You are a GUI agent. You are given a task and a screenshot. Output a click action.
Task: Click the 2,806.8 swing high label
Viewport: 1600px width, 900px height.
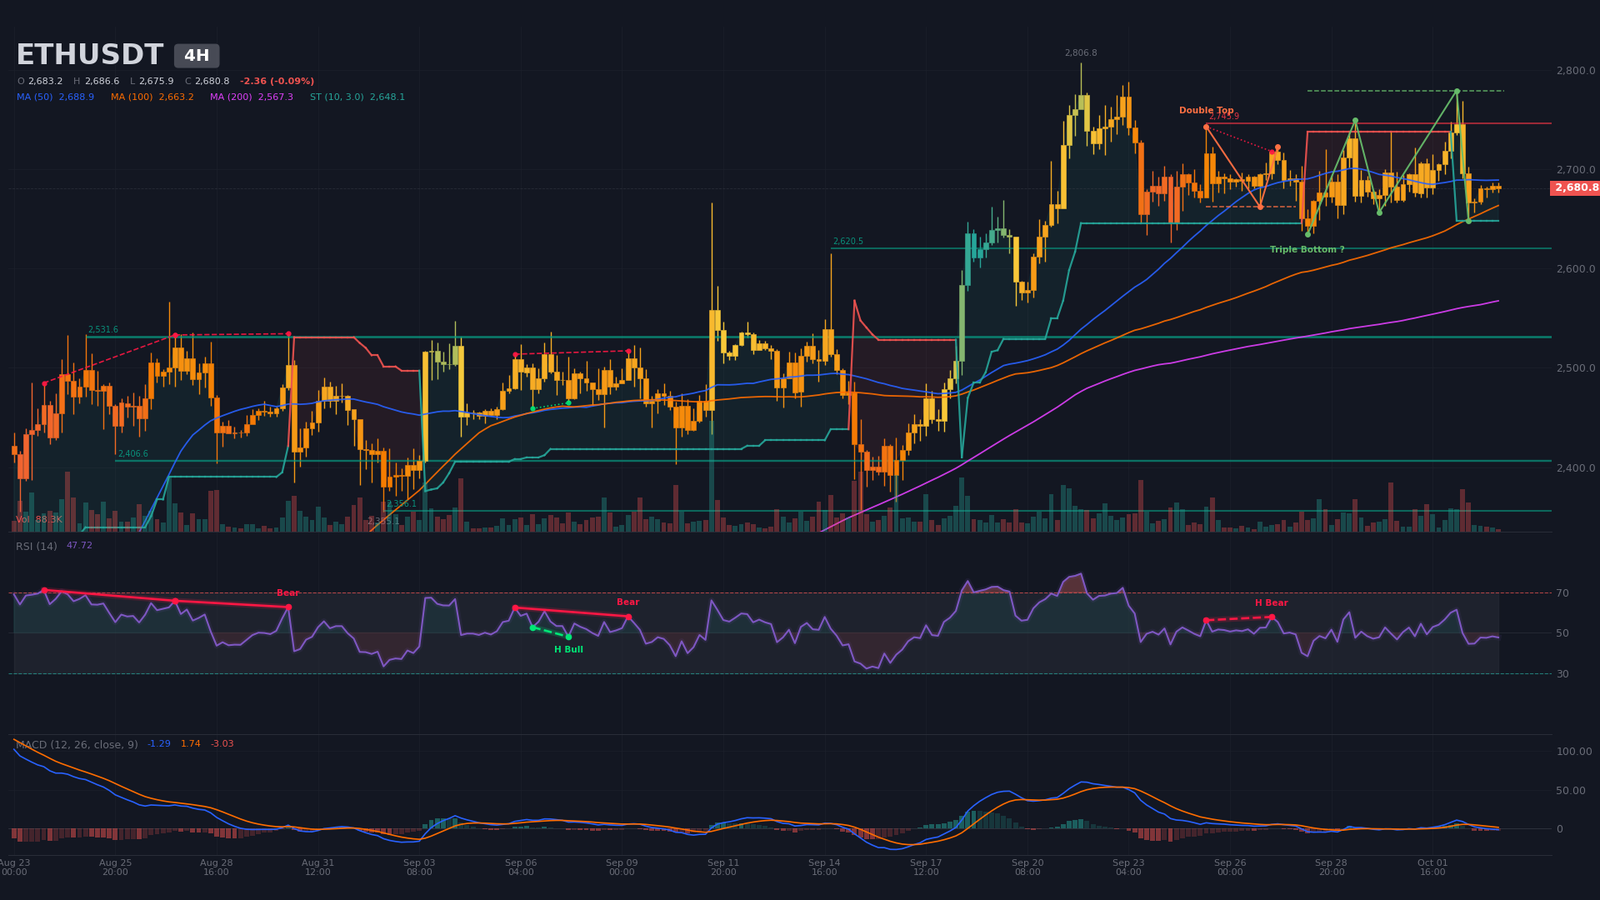point(1080,53)
